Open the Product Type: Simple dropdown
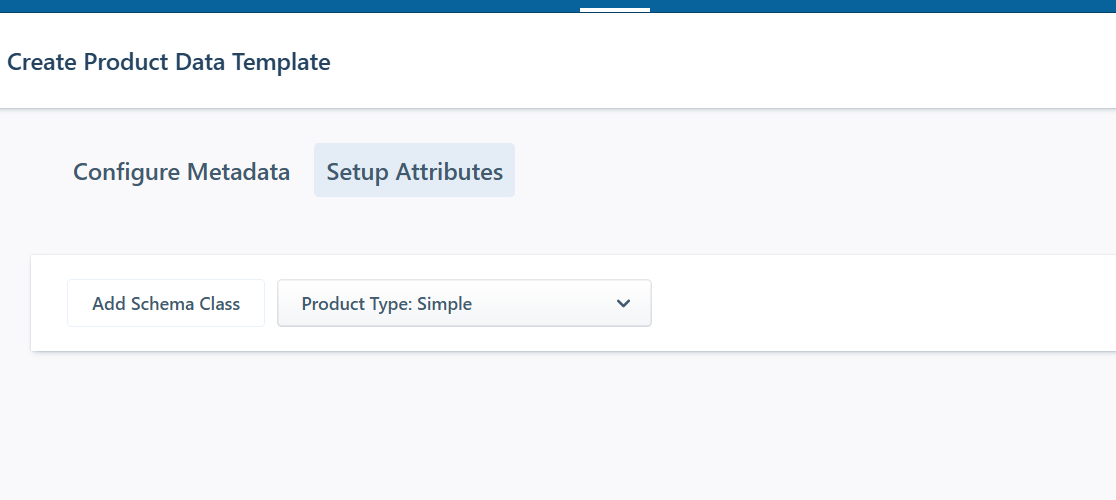1116x500 pixels. pyautogui.click(x=464, y=303)
